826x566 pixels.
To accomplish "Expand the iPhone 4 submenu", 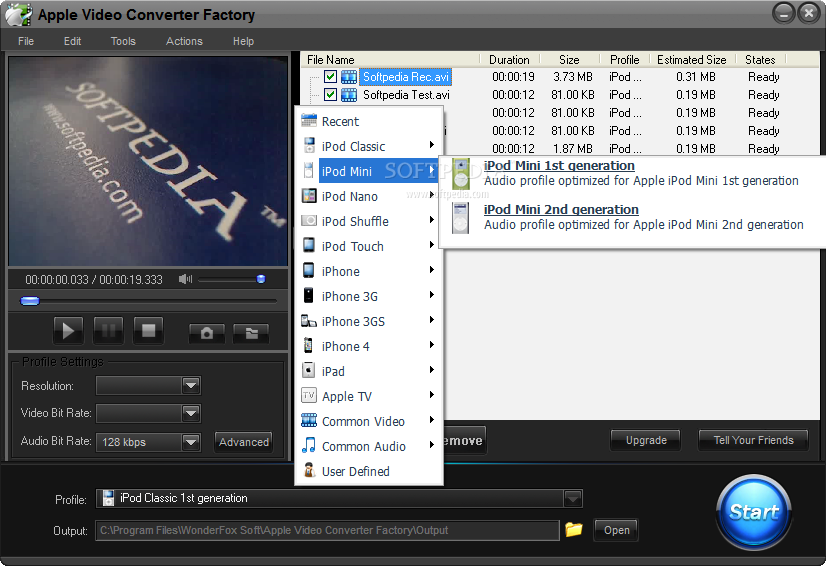I will coord(432,345).
